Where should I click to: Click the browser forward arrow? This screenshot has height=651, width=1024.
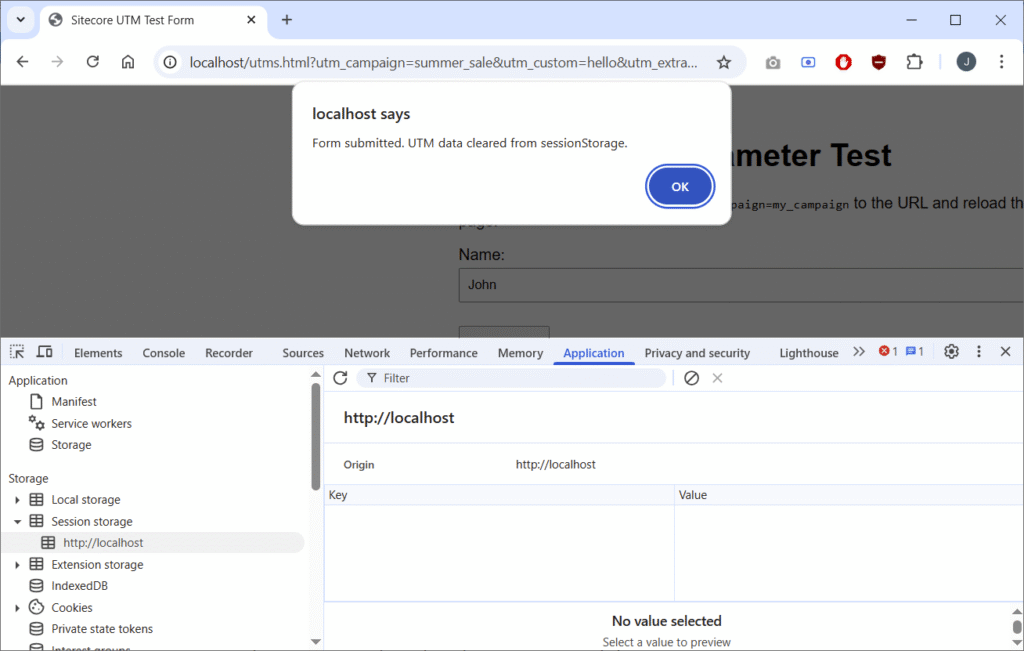[x=57, y=62]
